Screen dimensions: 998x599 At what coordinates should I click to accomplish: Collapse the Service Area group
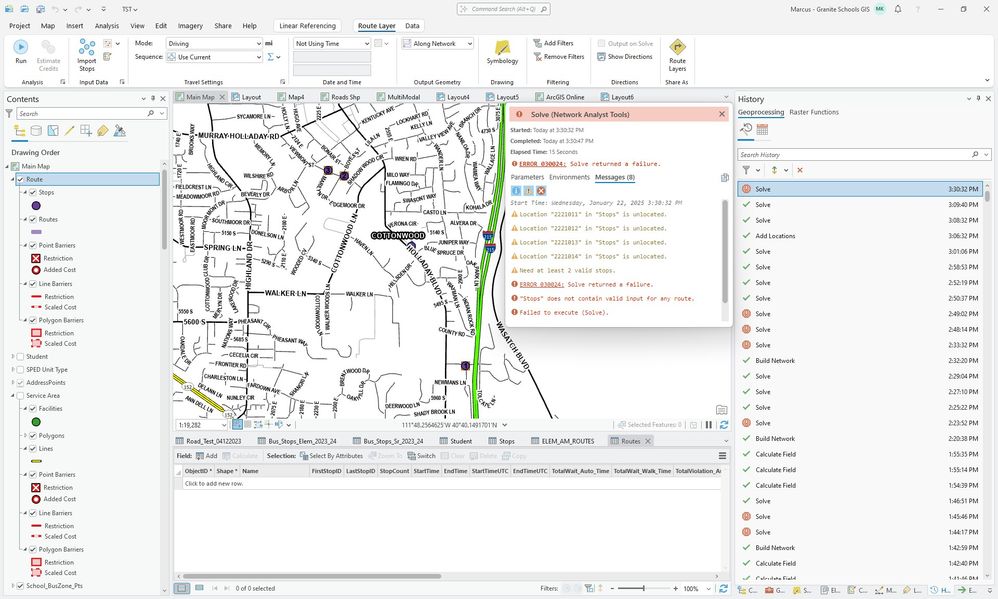pyautogui.click(x=13, y=395)
